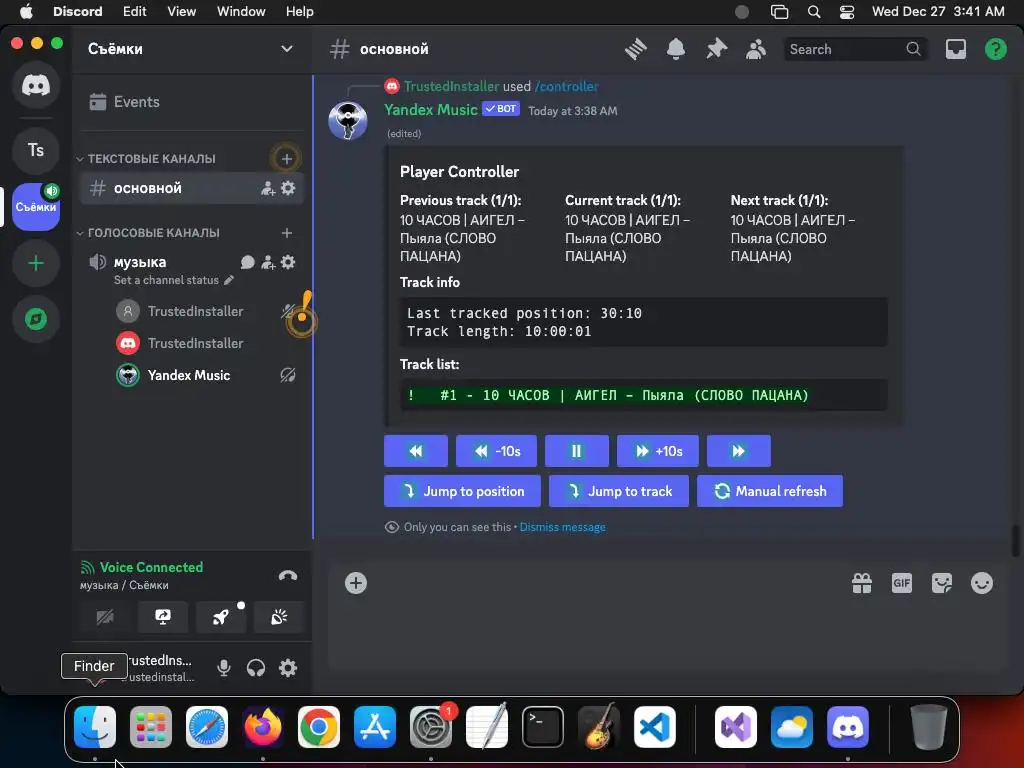1024x768 pixels.
Task: Open Terminal from the Dock
Action: (x=543, y=727)
